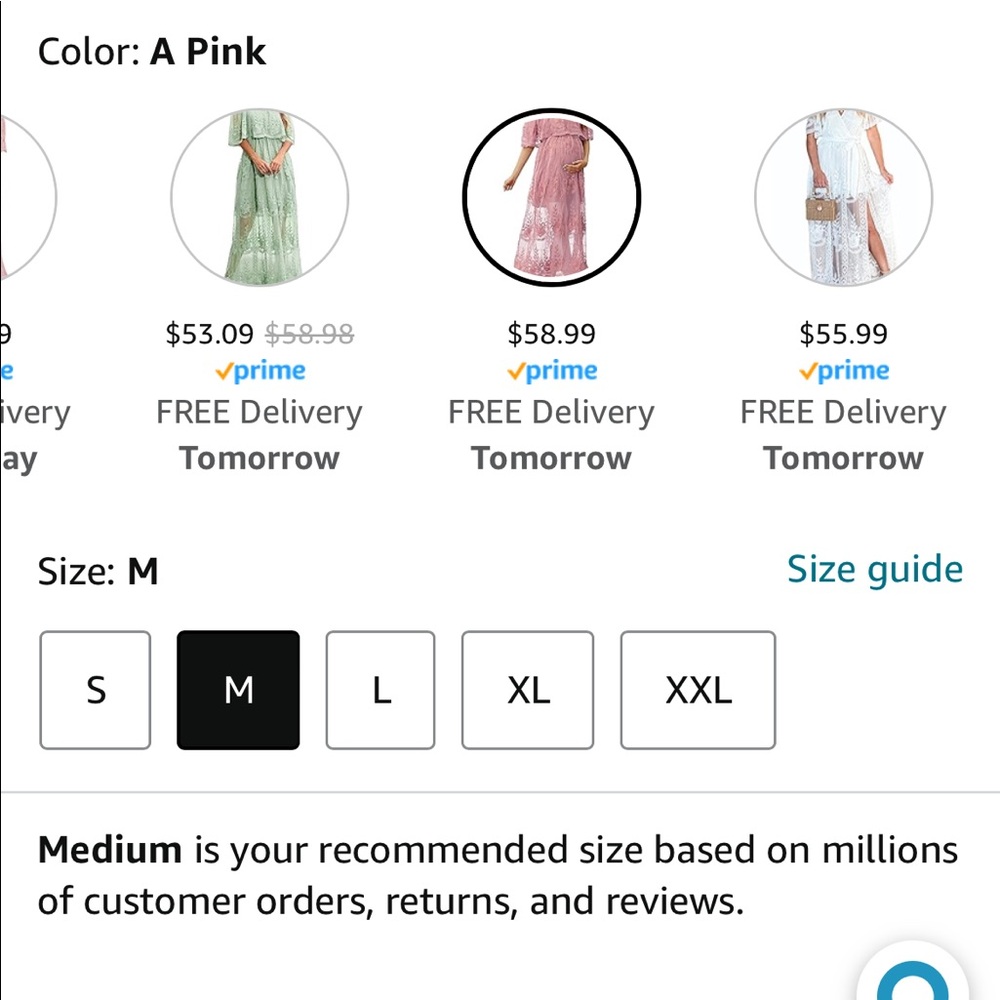Click the $58.99 price under selected dress
Viewport: 1000px width, 1000px height.
pos(551,333)
